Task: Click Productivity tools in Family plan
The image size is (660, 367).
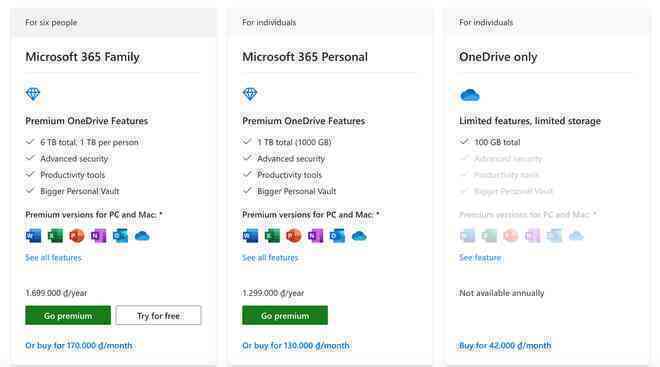Action: 73,175
